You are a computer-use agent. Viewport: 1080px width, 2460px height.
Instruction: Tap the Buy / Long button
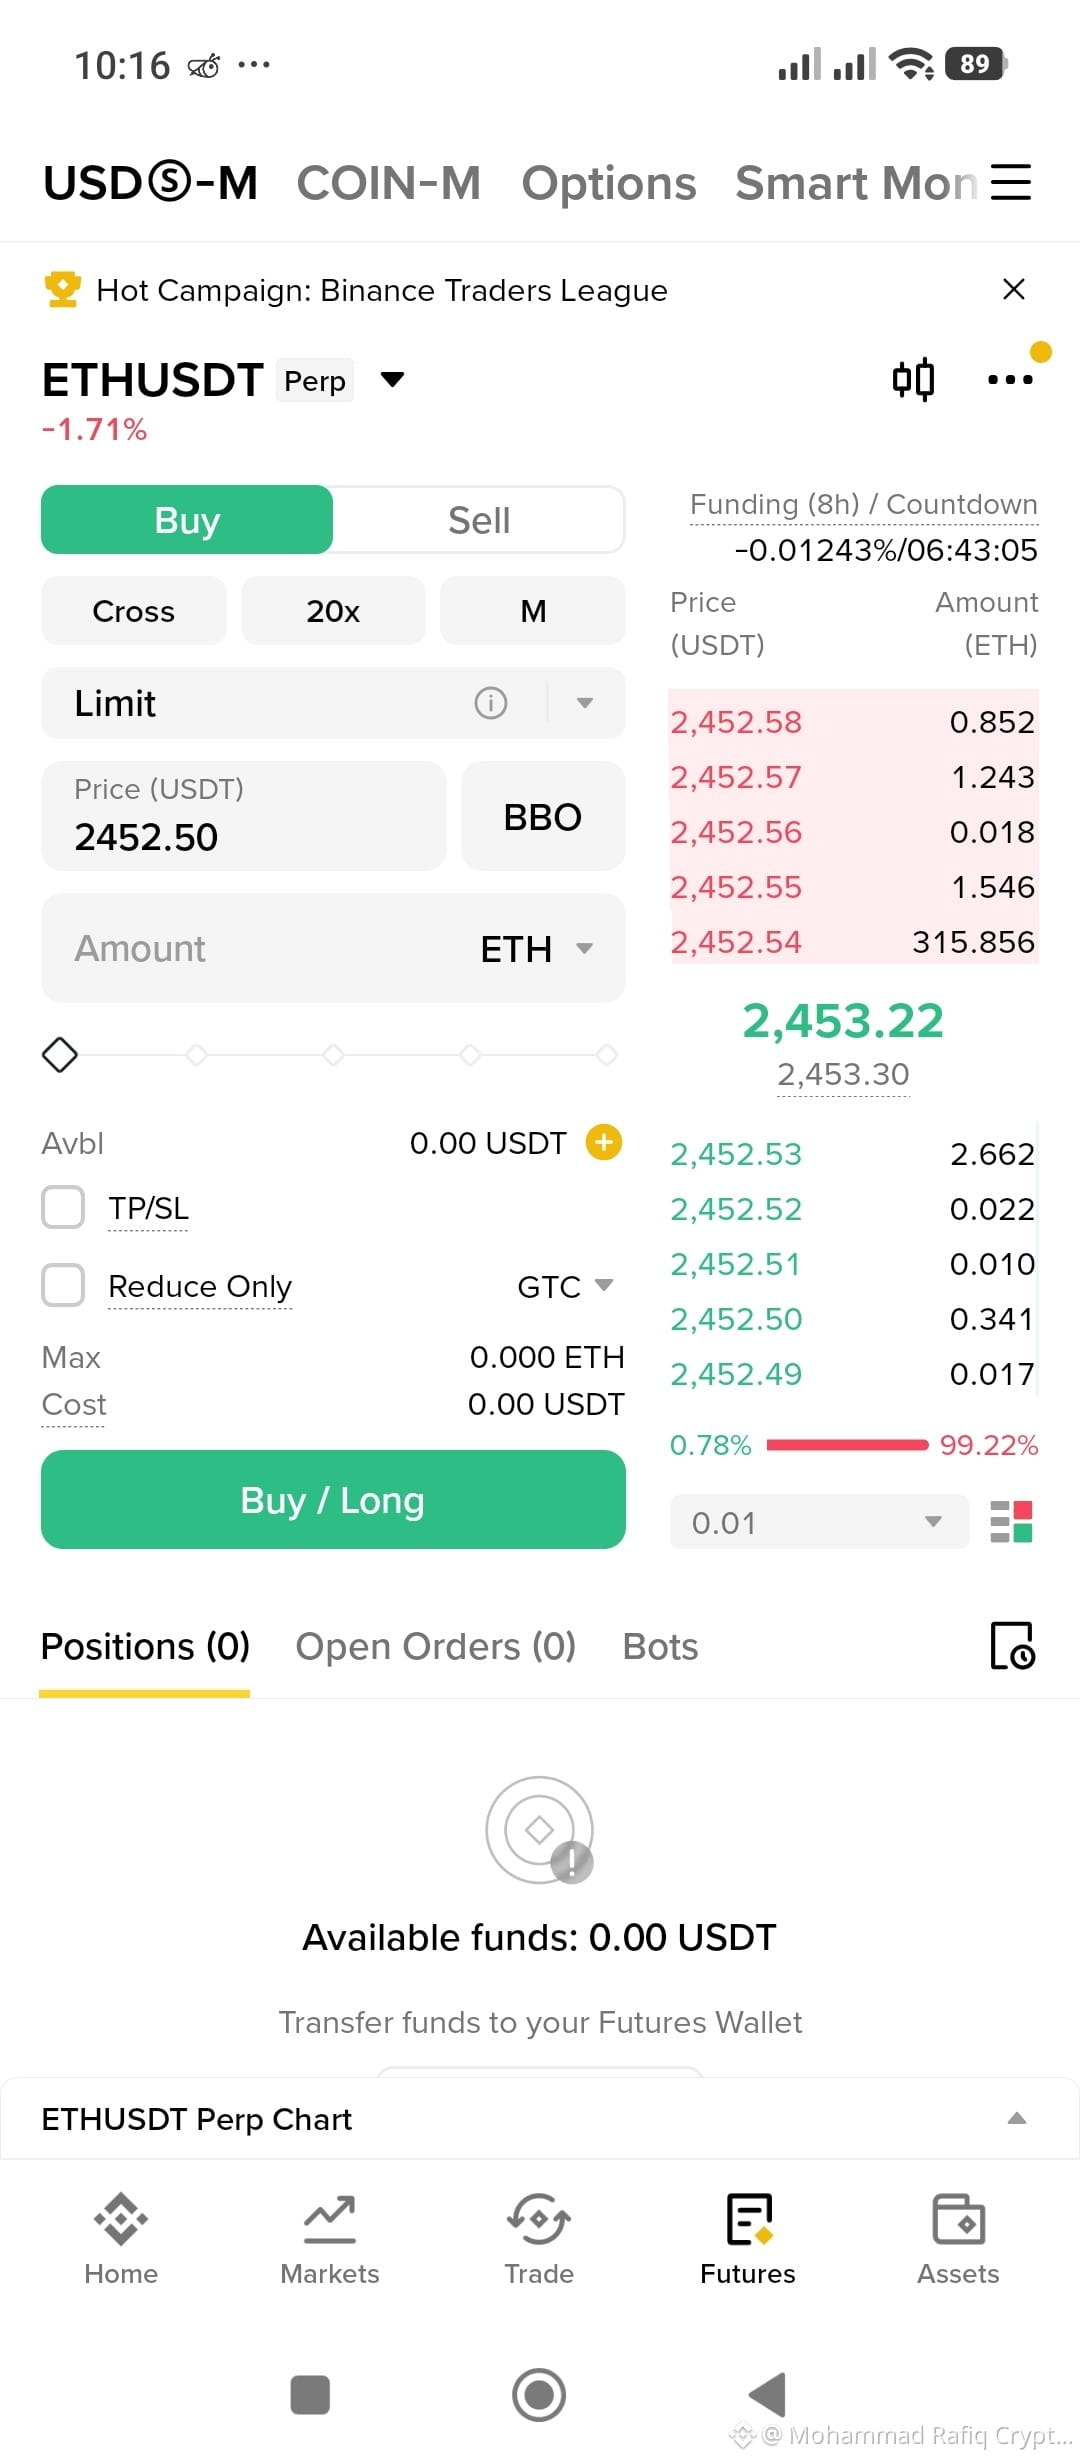(x=333, y=1500)
